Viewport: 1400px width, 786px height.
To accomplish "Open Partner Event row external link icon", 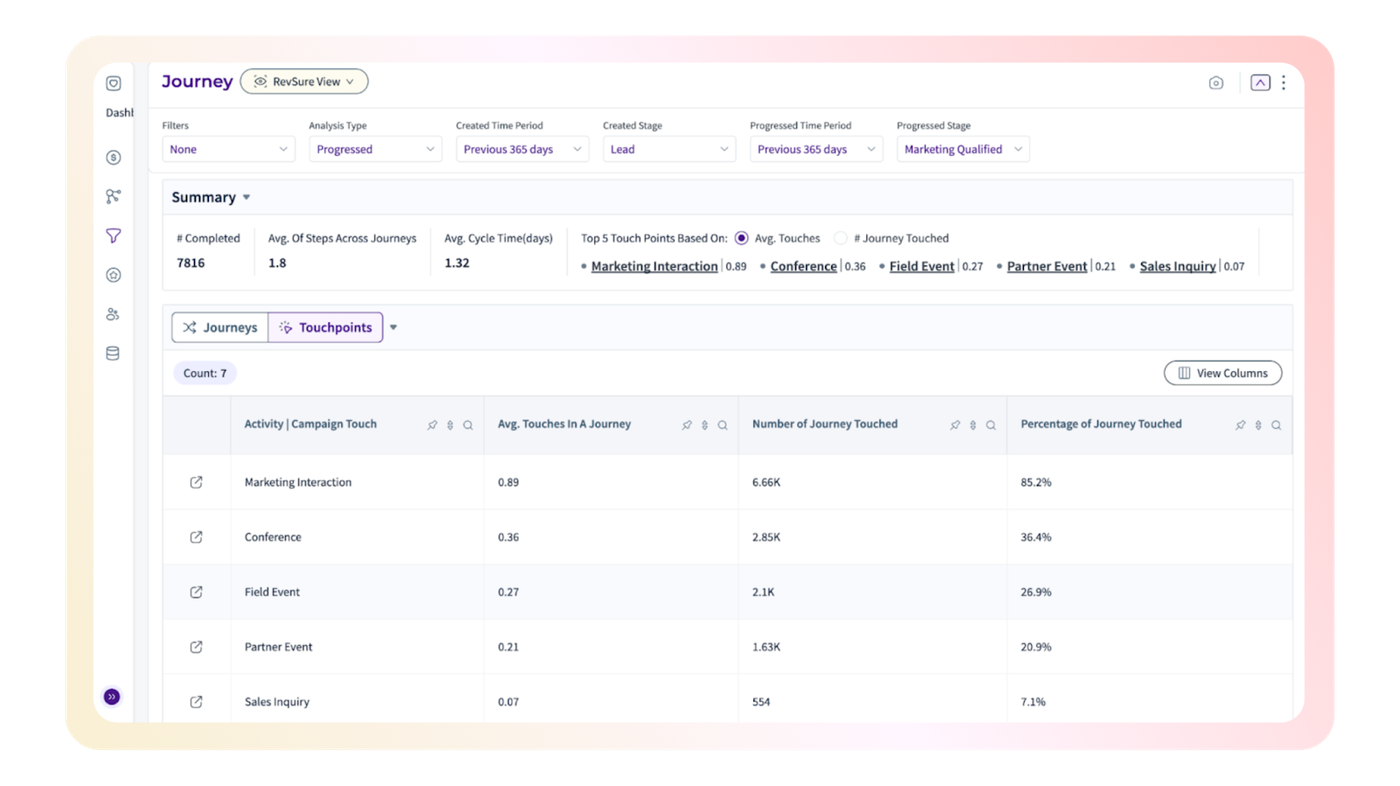I will pos(196,647).
